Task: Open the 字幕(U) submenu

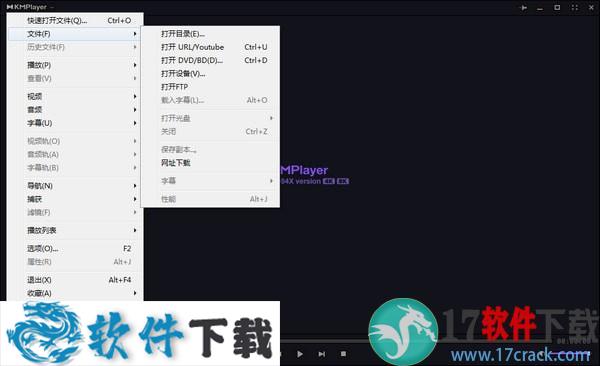Action: [75, 123]
